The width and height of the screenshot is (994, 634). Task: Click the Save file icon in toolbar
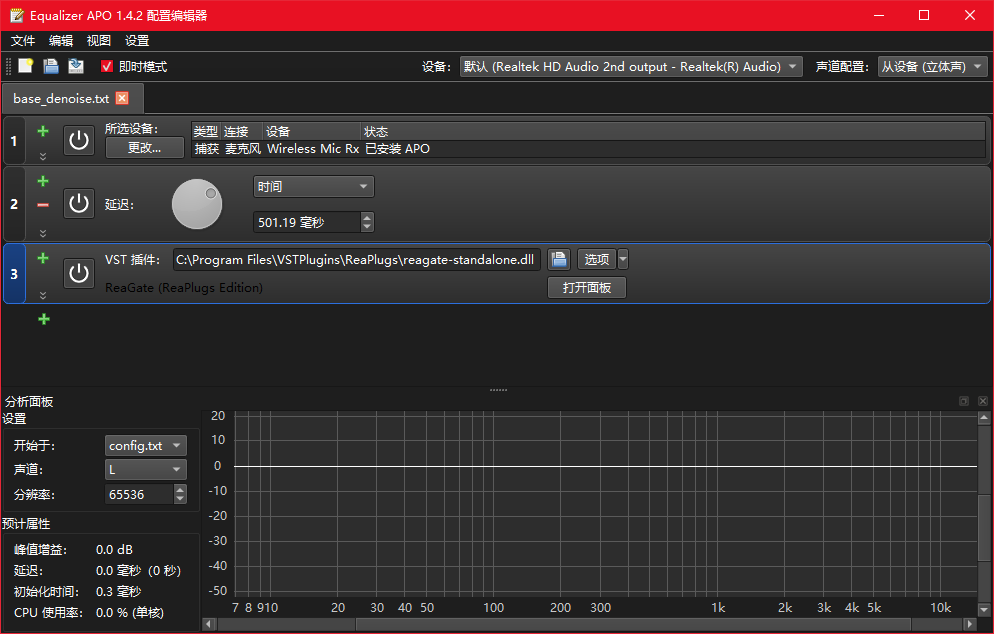(x=51, y=66)
